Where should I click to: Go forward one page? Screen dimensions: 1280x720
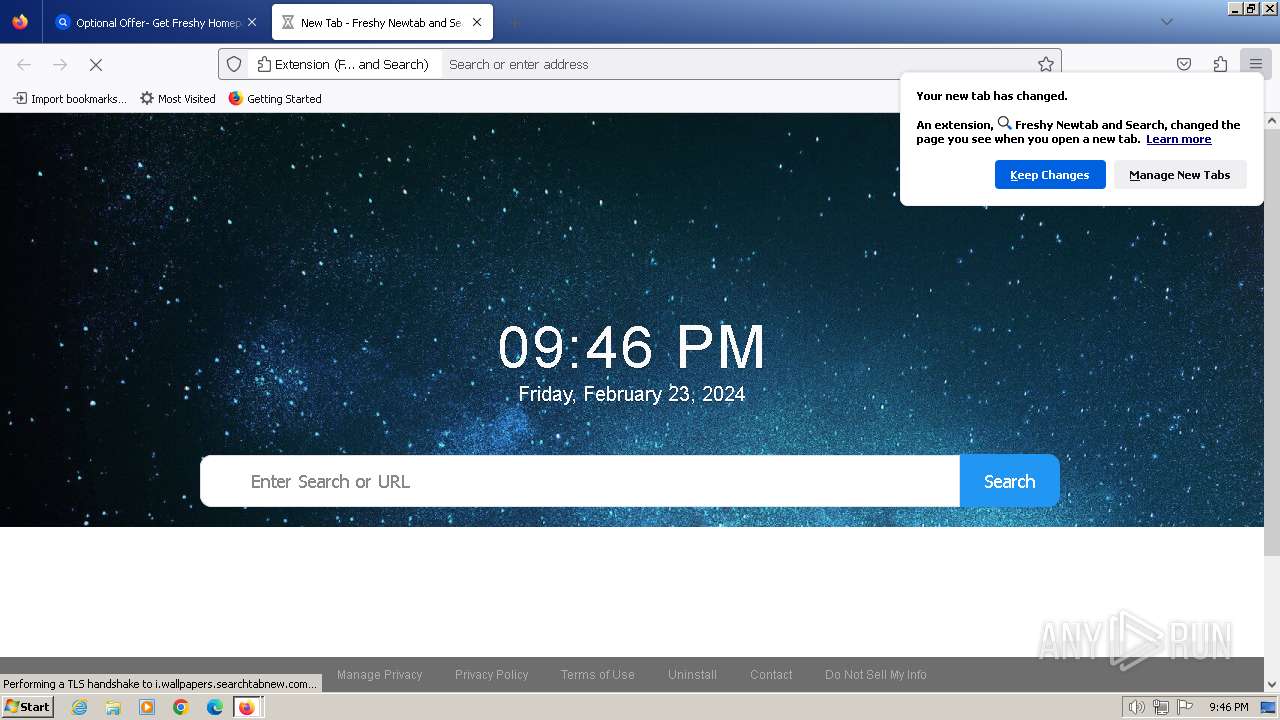coord(60,64)
